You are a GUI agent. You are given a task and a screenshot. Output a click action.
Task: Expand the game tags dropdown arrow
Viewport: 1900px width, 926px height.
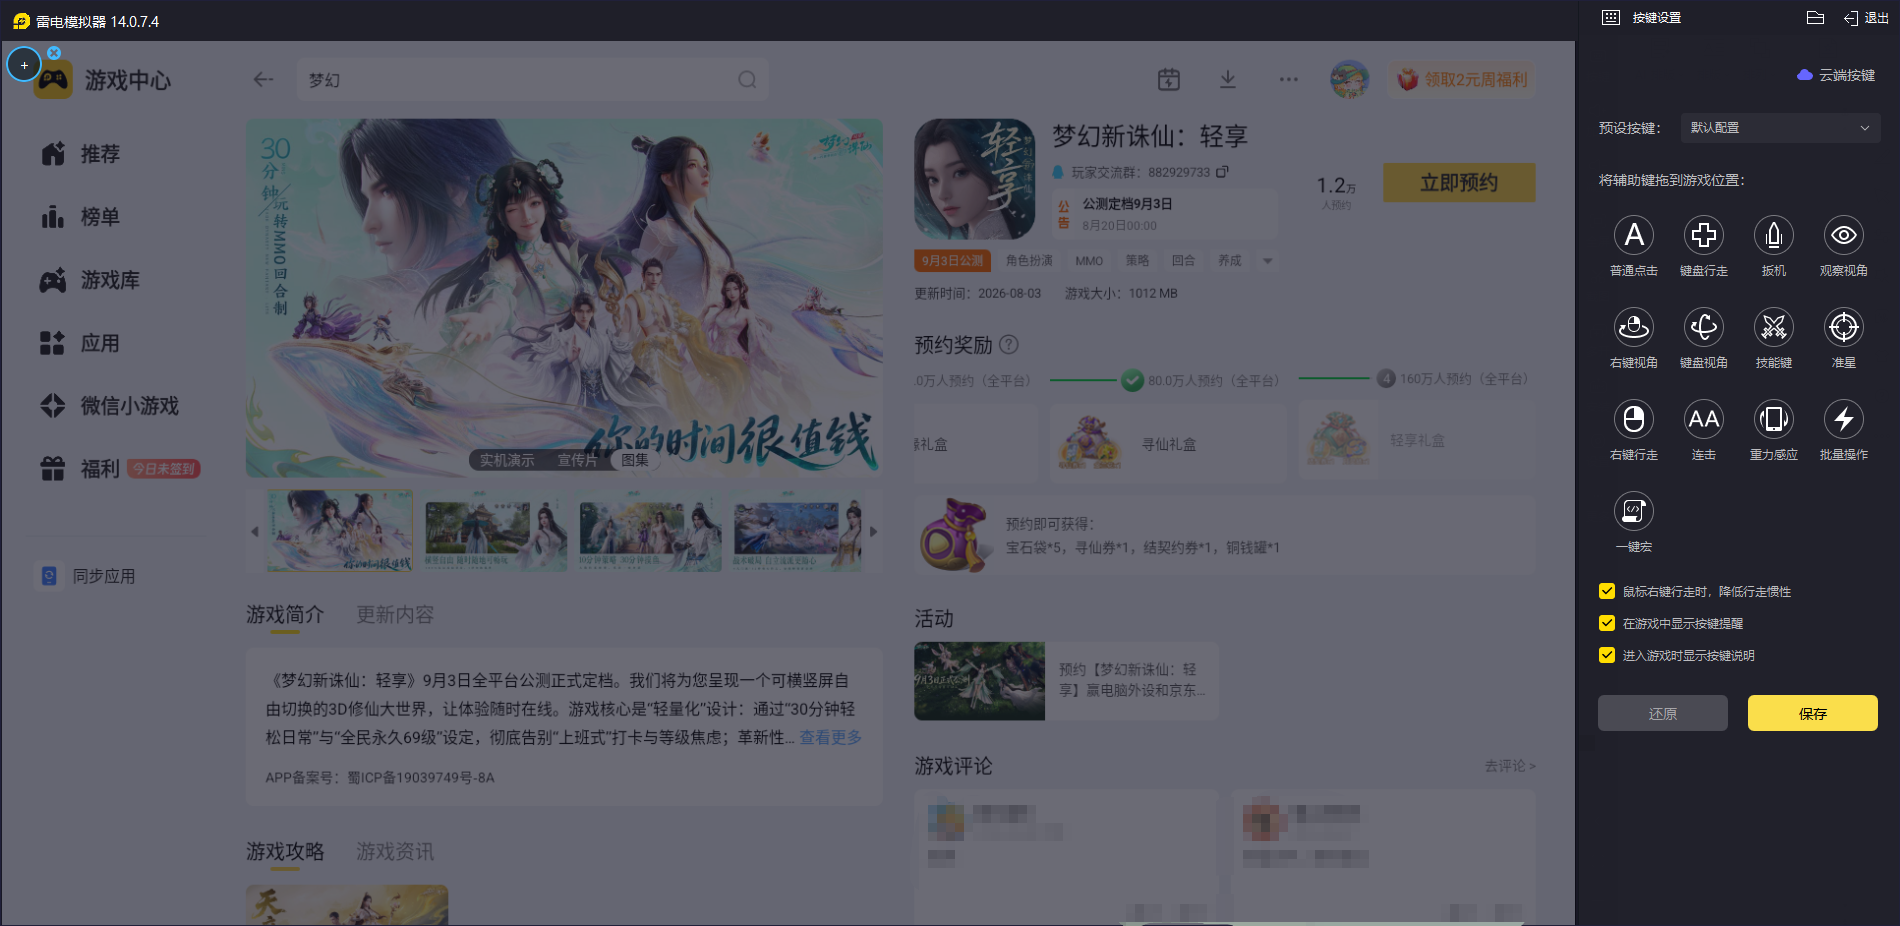(1268, 261)
